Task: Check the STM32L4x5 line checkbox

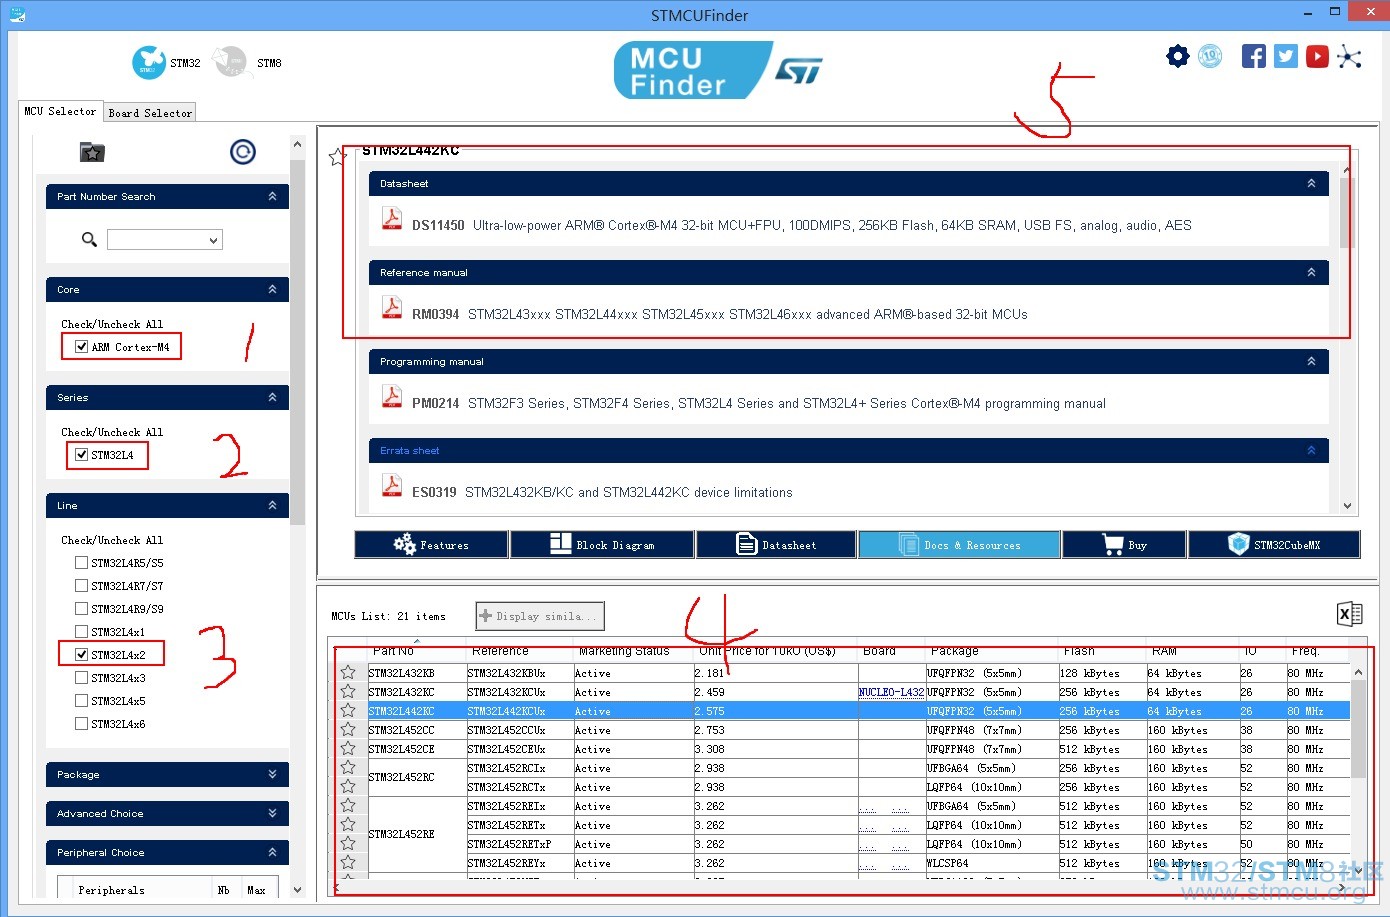Action: click(82, 701)
